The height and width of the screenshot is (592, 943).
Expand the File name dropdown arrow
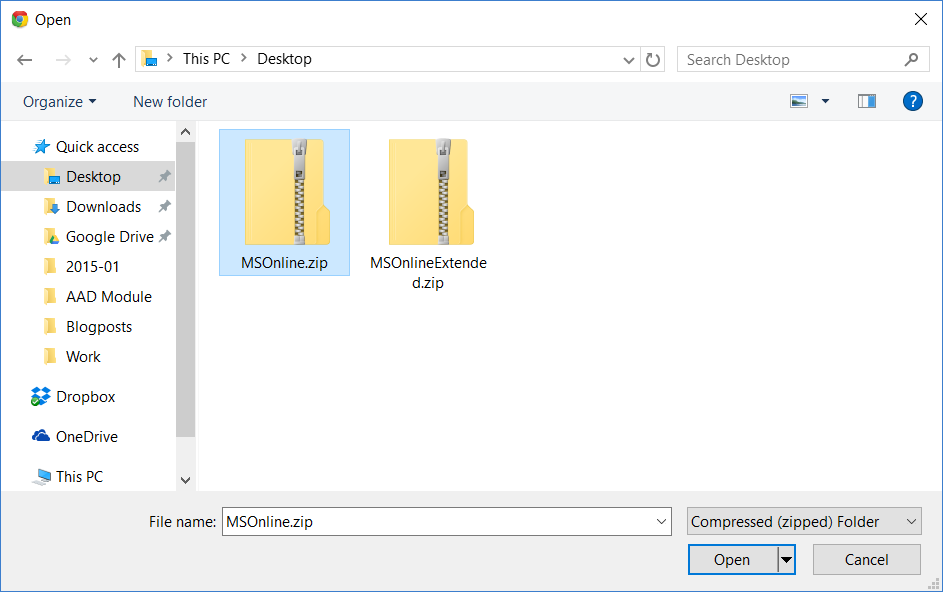click(661, 522)
